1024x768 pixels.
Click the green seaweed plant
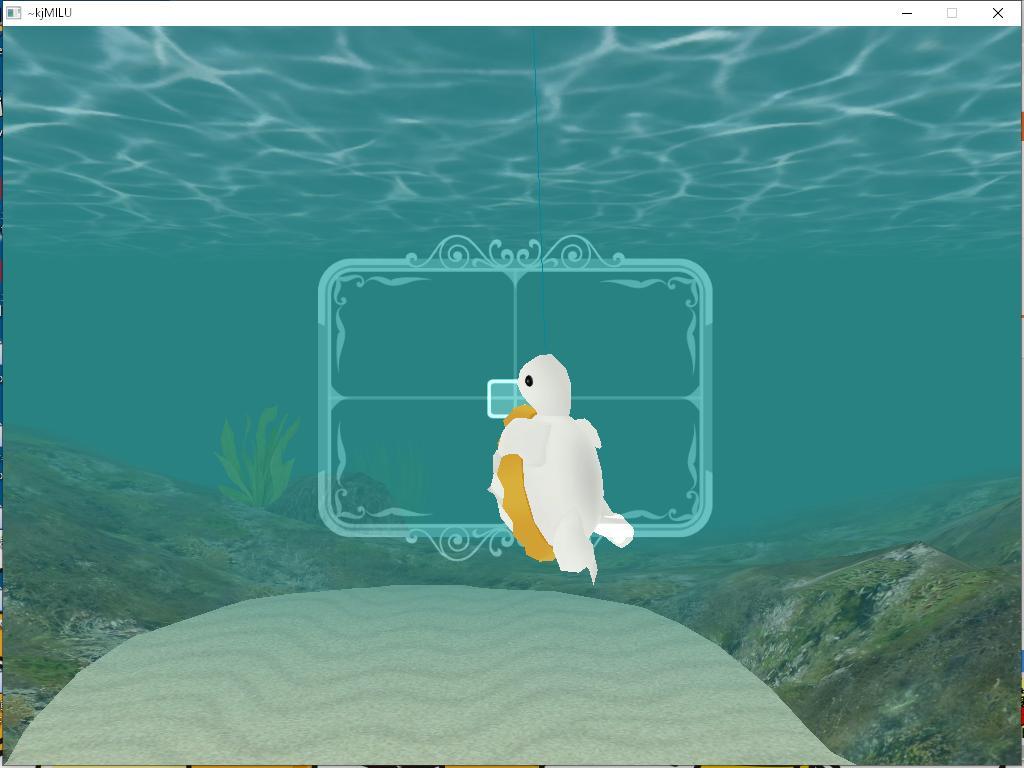point(258,456)
